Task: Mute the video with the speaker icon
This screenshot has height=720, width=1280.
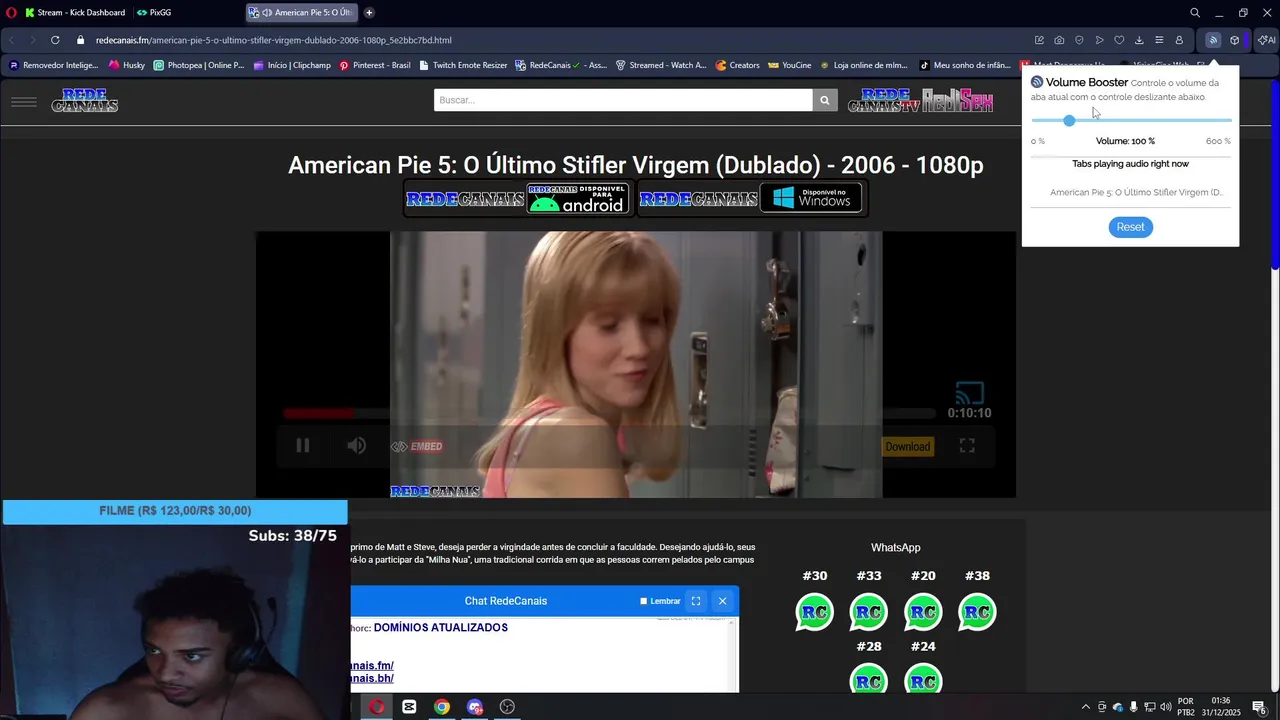Action: click(356, 446)
